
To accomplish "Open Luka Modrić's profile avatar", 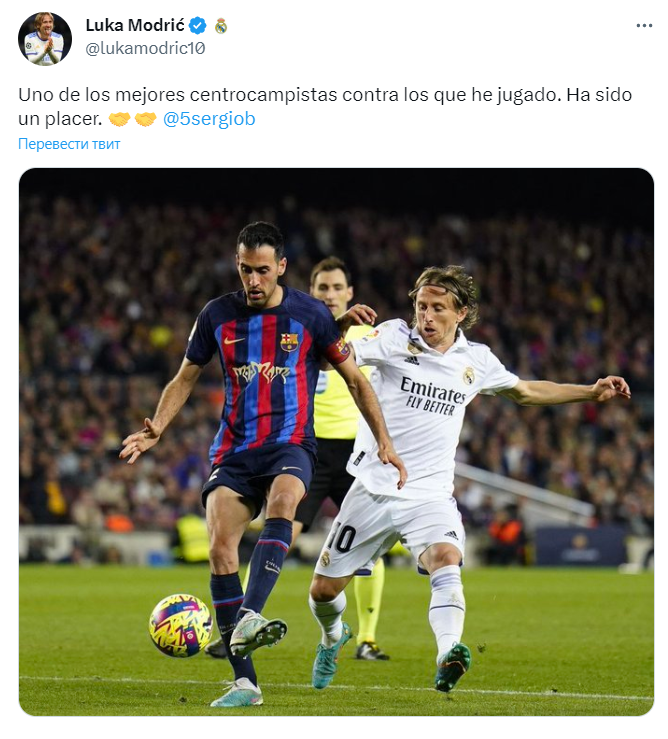I will [x=45, y=39].
